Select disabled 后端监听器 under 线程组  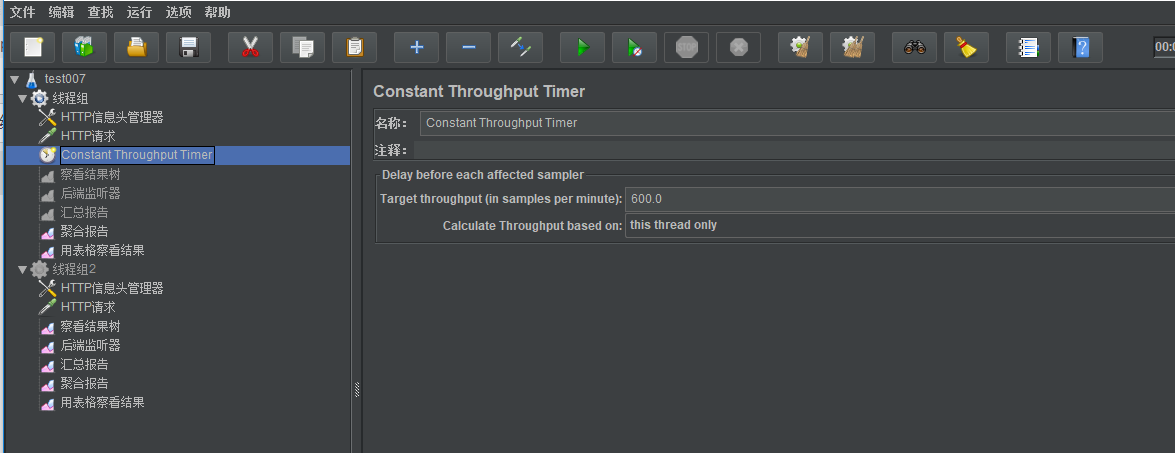click(x=91, y=193)
